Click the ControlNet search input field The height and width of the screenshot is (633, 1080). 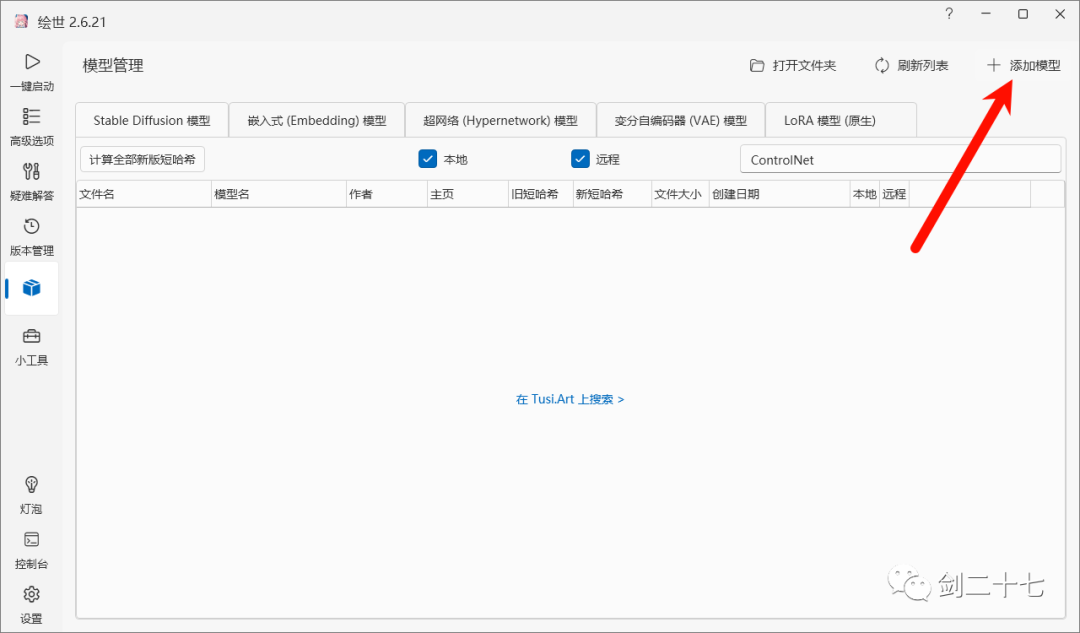(x=899, y=158)
